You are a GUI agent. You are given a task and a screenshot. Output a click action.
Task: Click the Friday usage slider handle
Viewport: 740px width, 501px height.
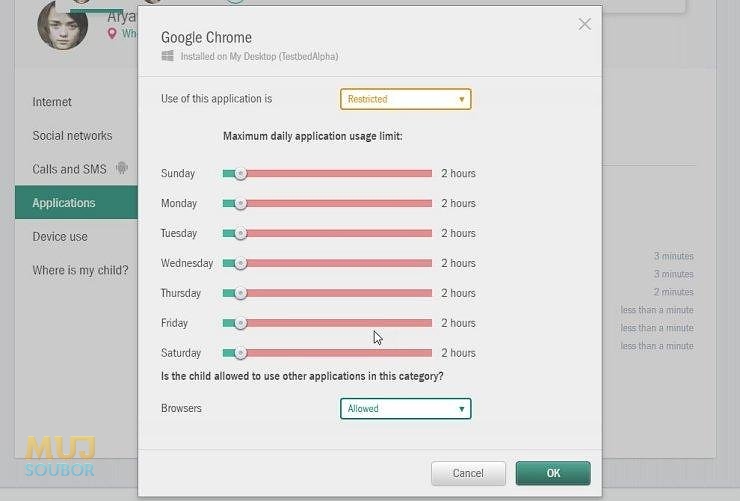[x=240, y=323]
